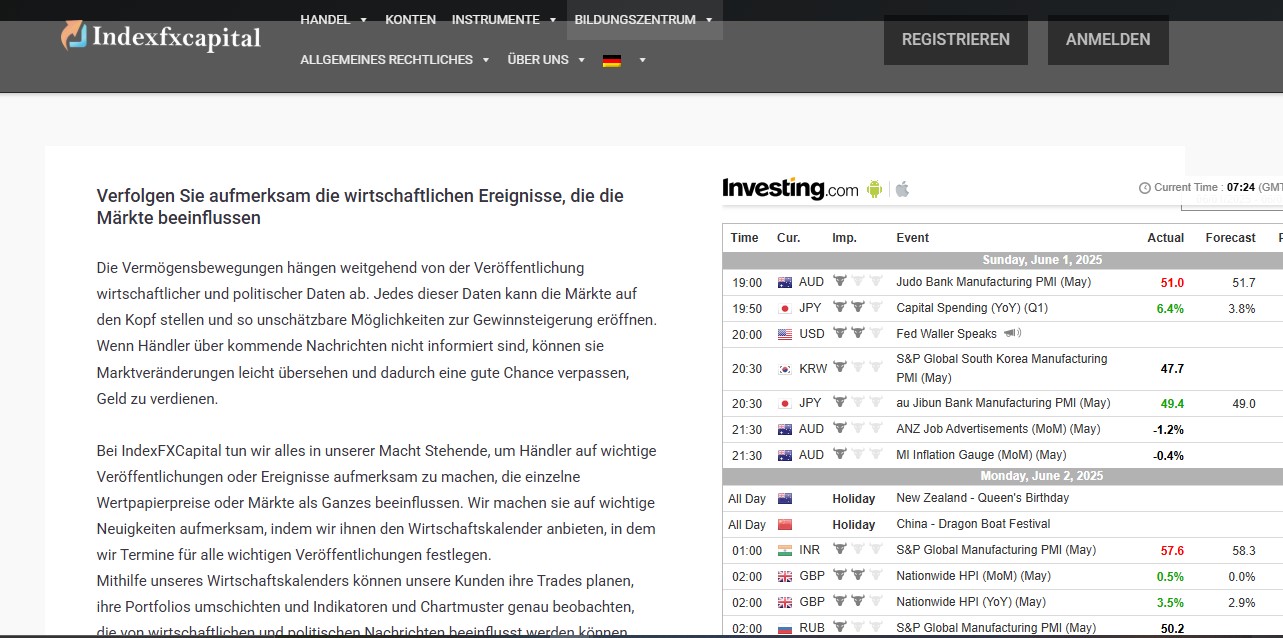Click the South Korea flag in KRW row

point(785,369)
